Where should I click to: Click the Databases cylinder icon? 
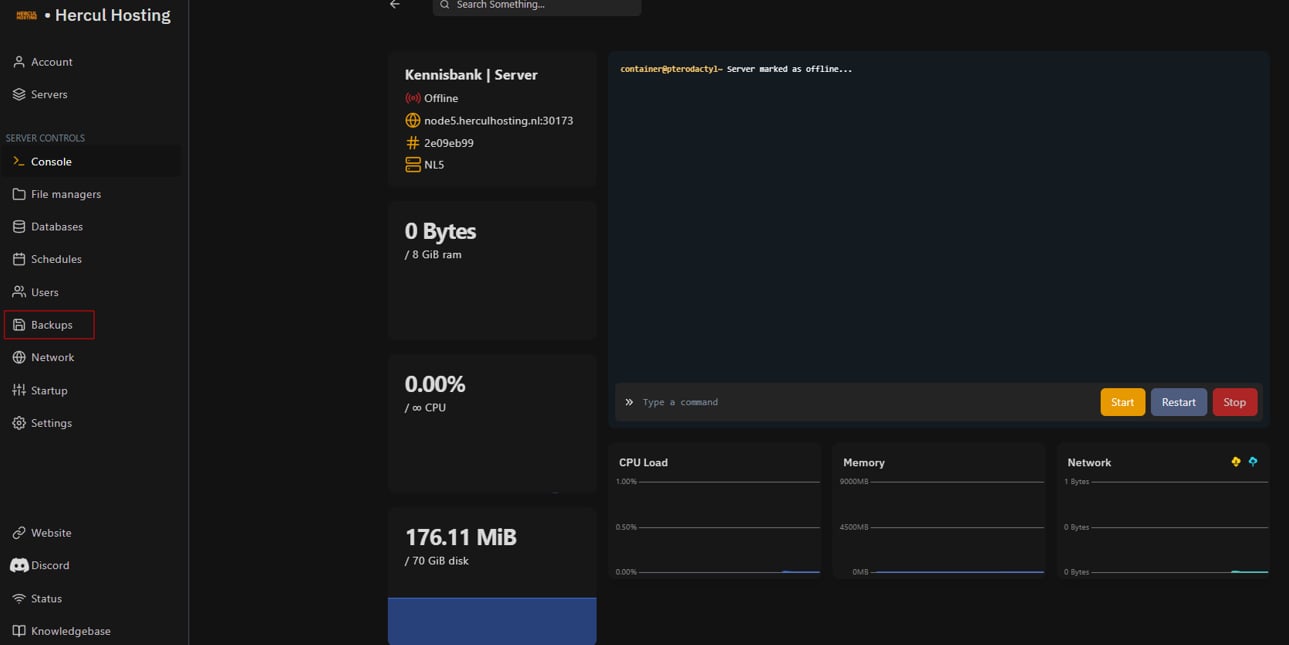(x=19, y=227)
